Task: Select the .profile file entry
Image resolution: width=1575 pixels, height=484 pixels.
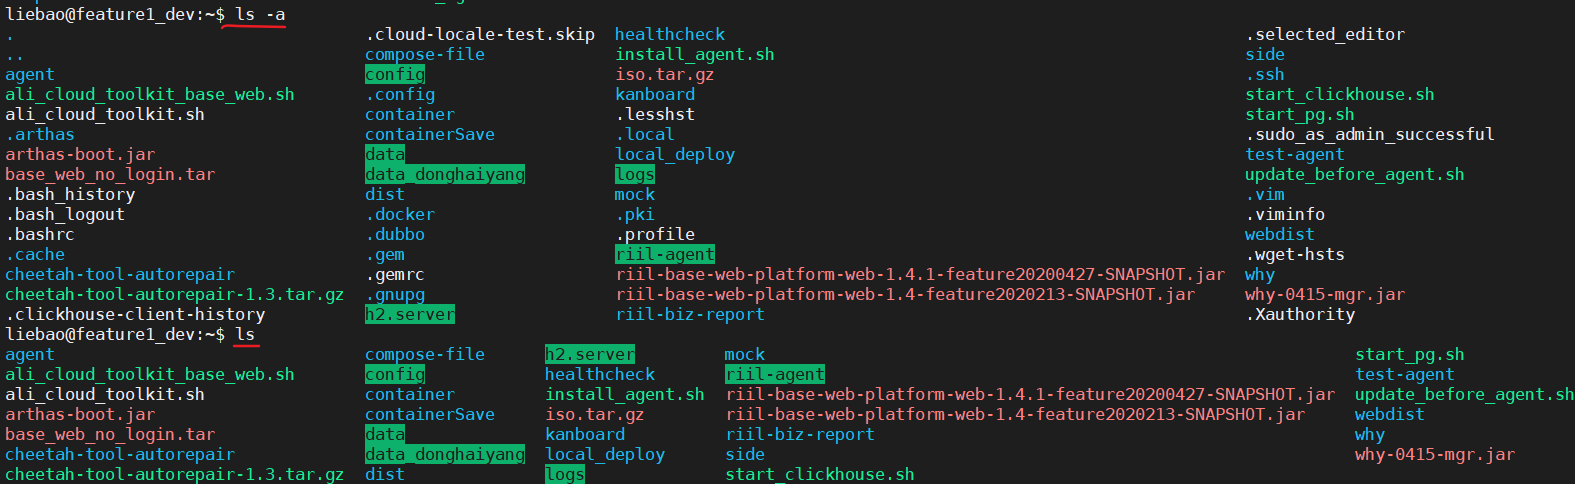Action: coord(655,234)
